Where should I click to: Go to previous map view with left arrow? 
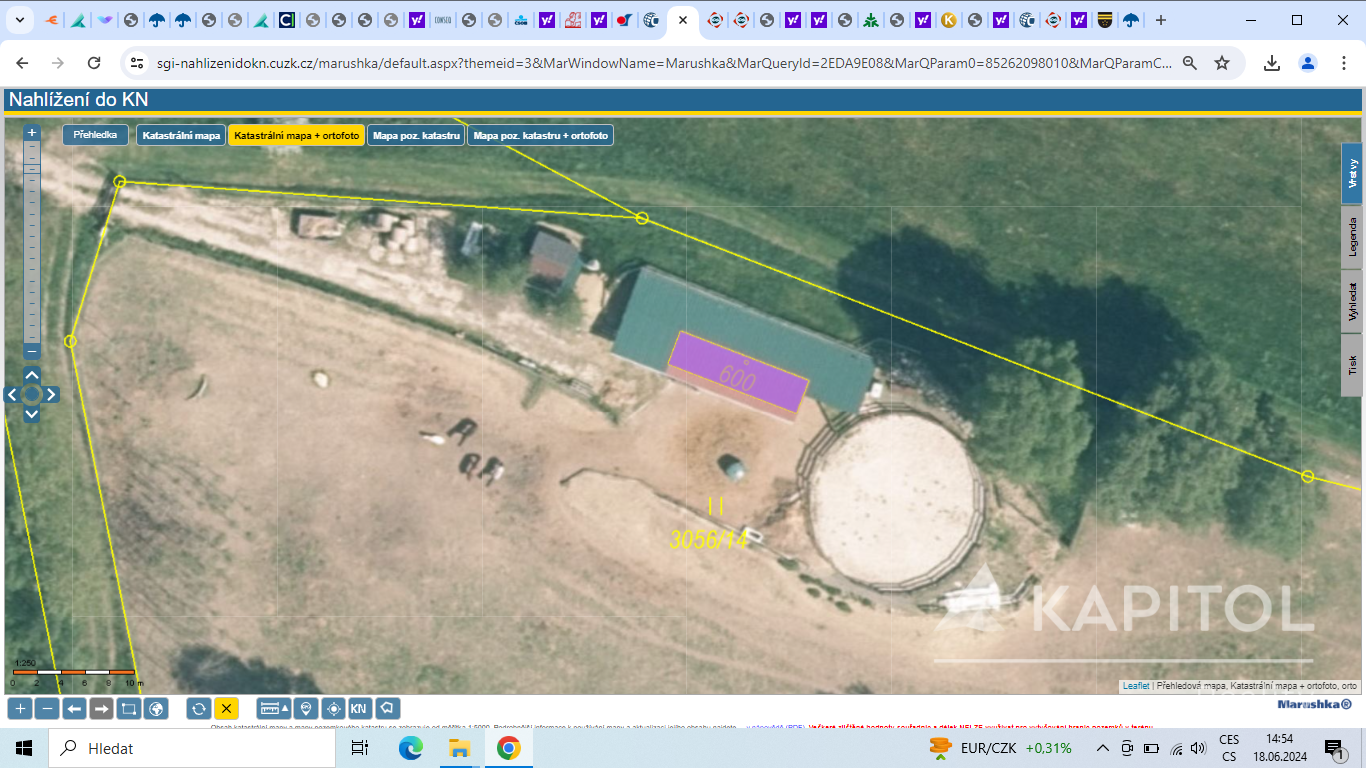pyautogui.click(x=74, y=709)
